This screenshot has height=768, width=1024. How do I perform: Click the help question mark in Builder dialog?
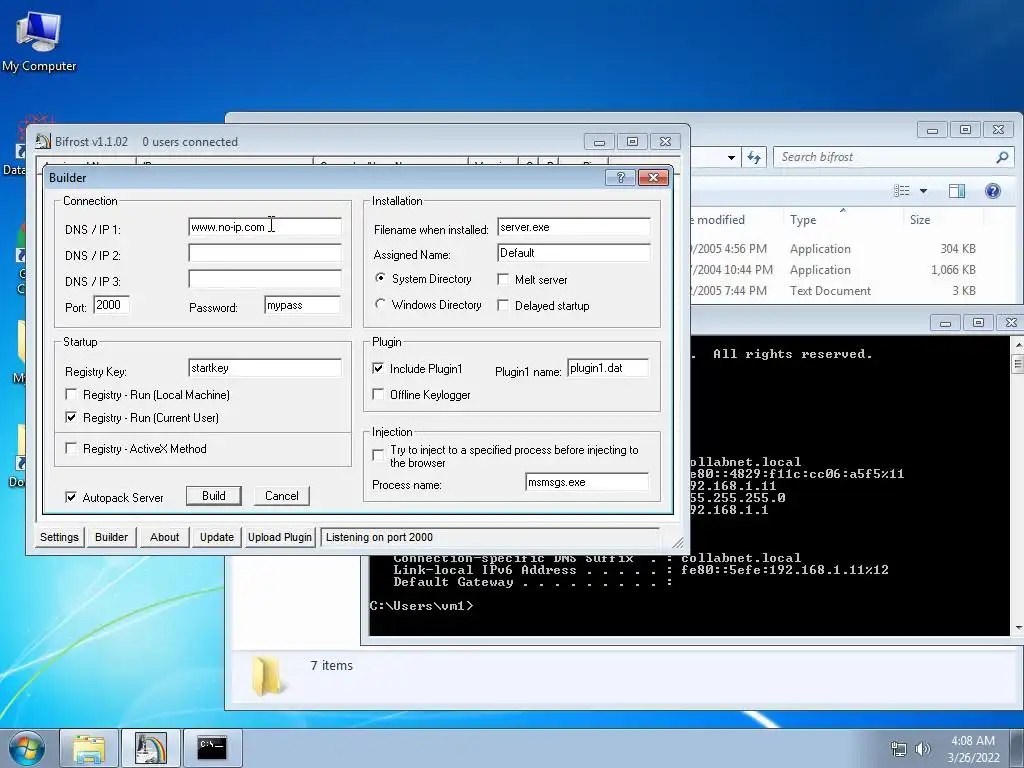620,178
